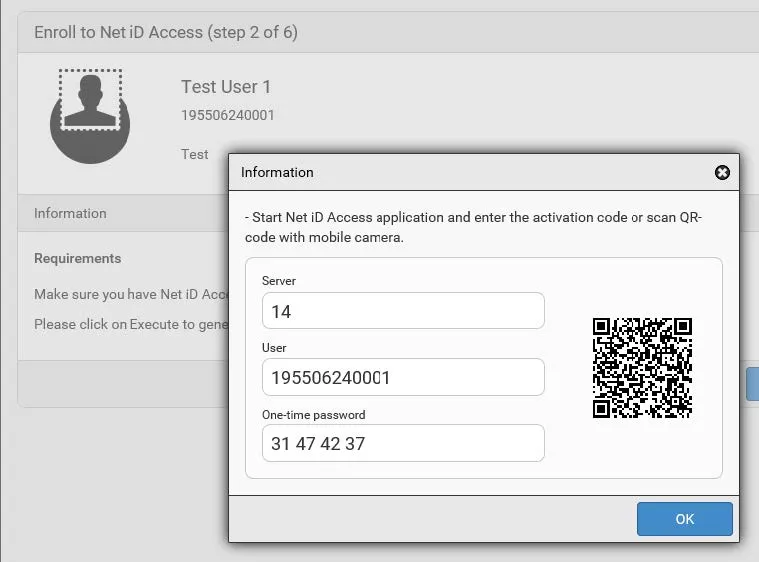
Task: Click the Information section header behind the dialog
Action: coord(70,213)
